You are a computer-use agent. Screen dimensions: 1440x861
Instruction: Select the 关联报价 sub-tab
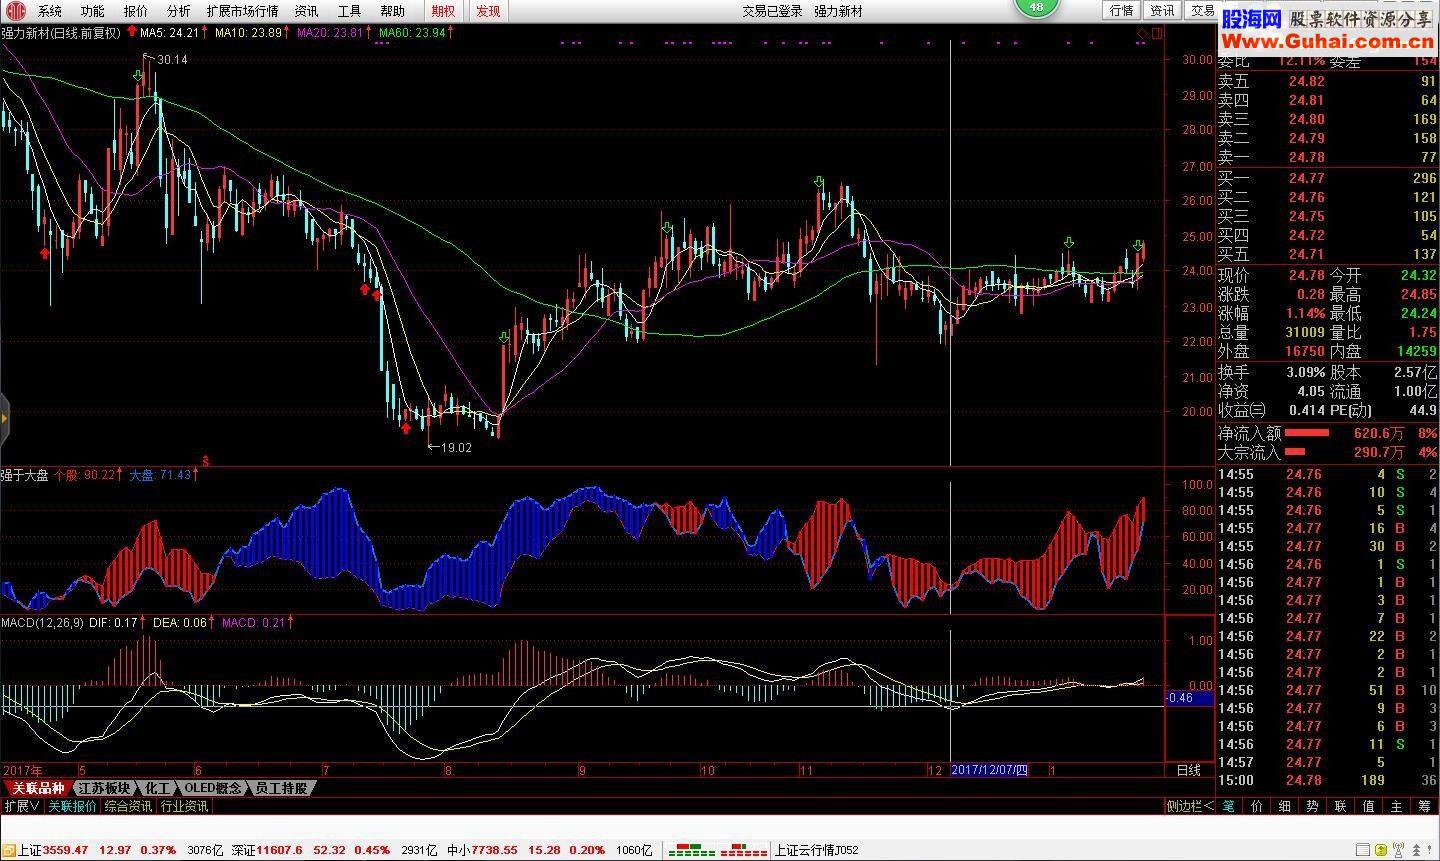72,806
